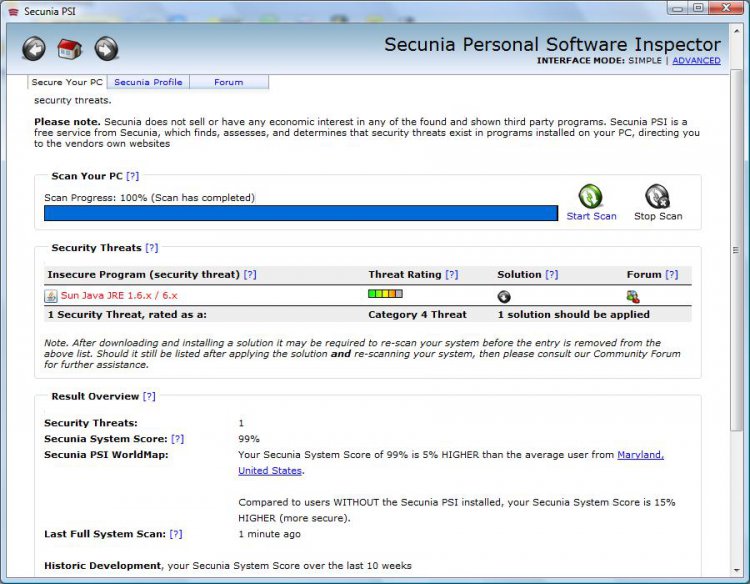Go to the Home house icon
This screenshot has height=584, width=750.
pos(69,49)
